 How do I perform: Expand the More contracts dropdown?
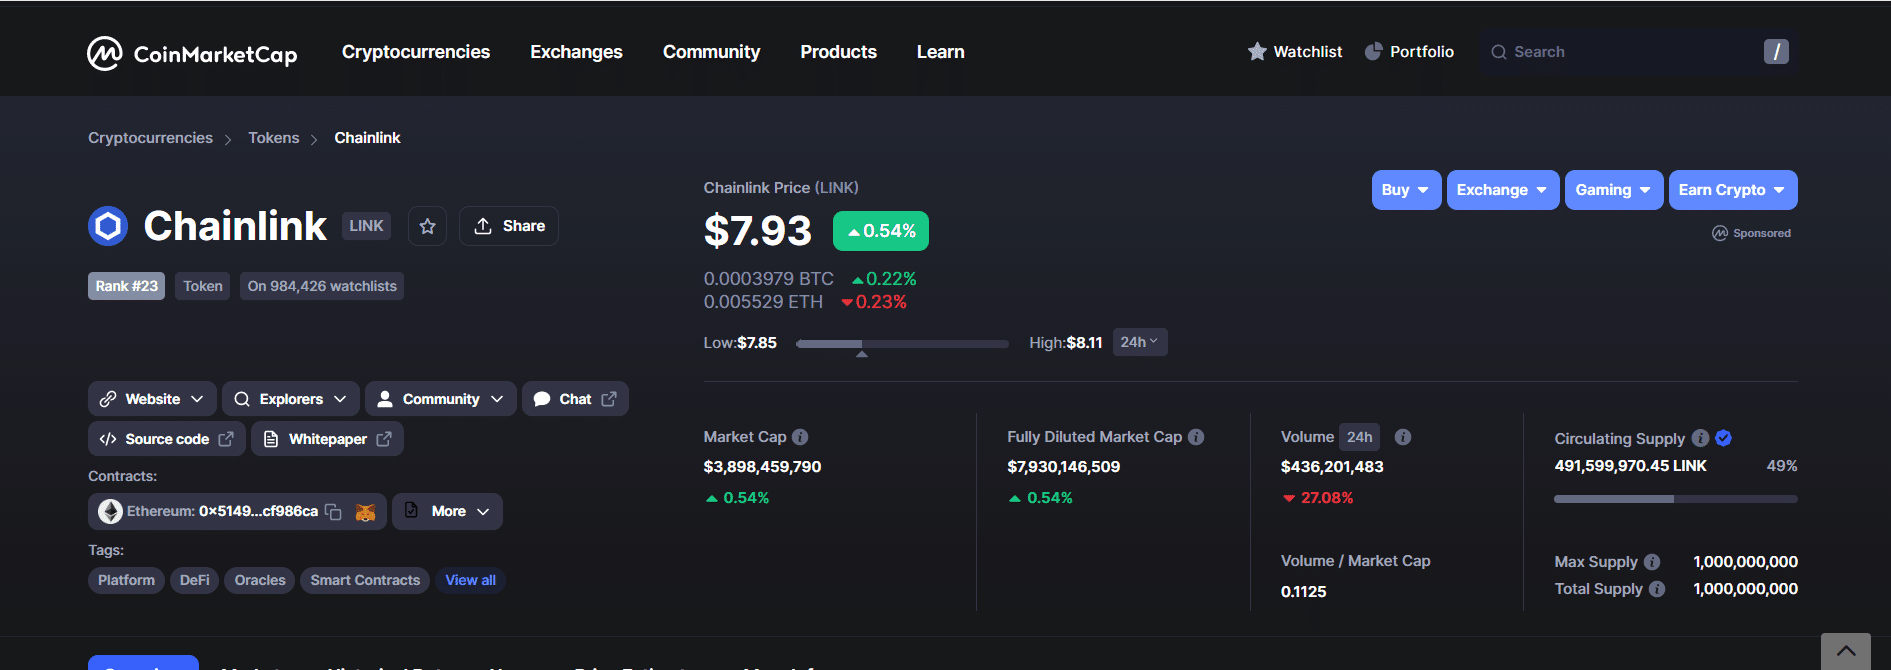coord(447,512)
